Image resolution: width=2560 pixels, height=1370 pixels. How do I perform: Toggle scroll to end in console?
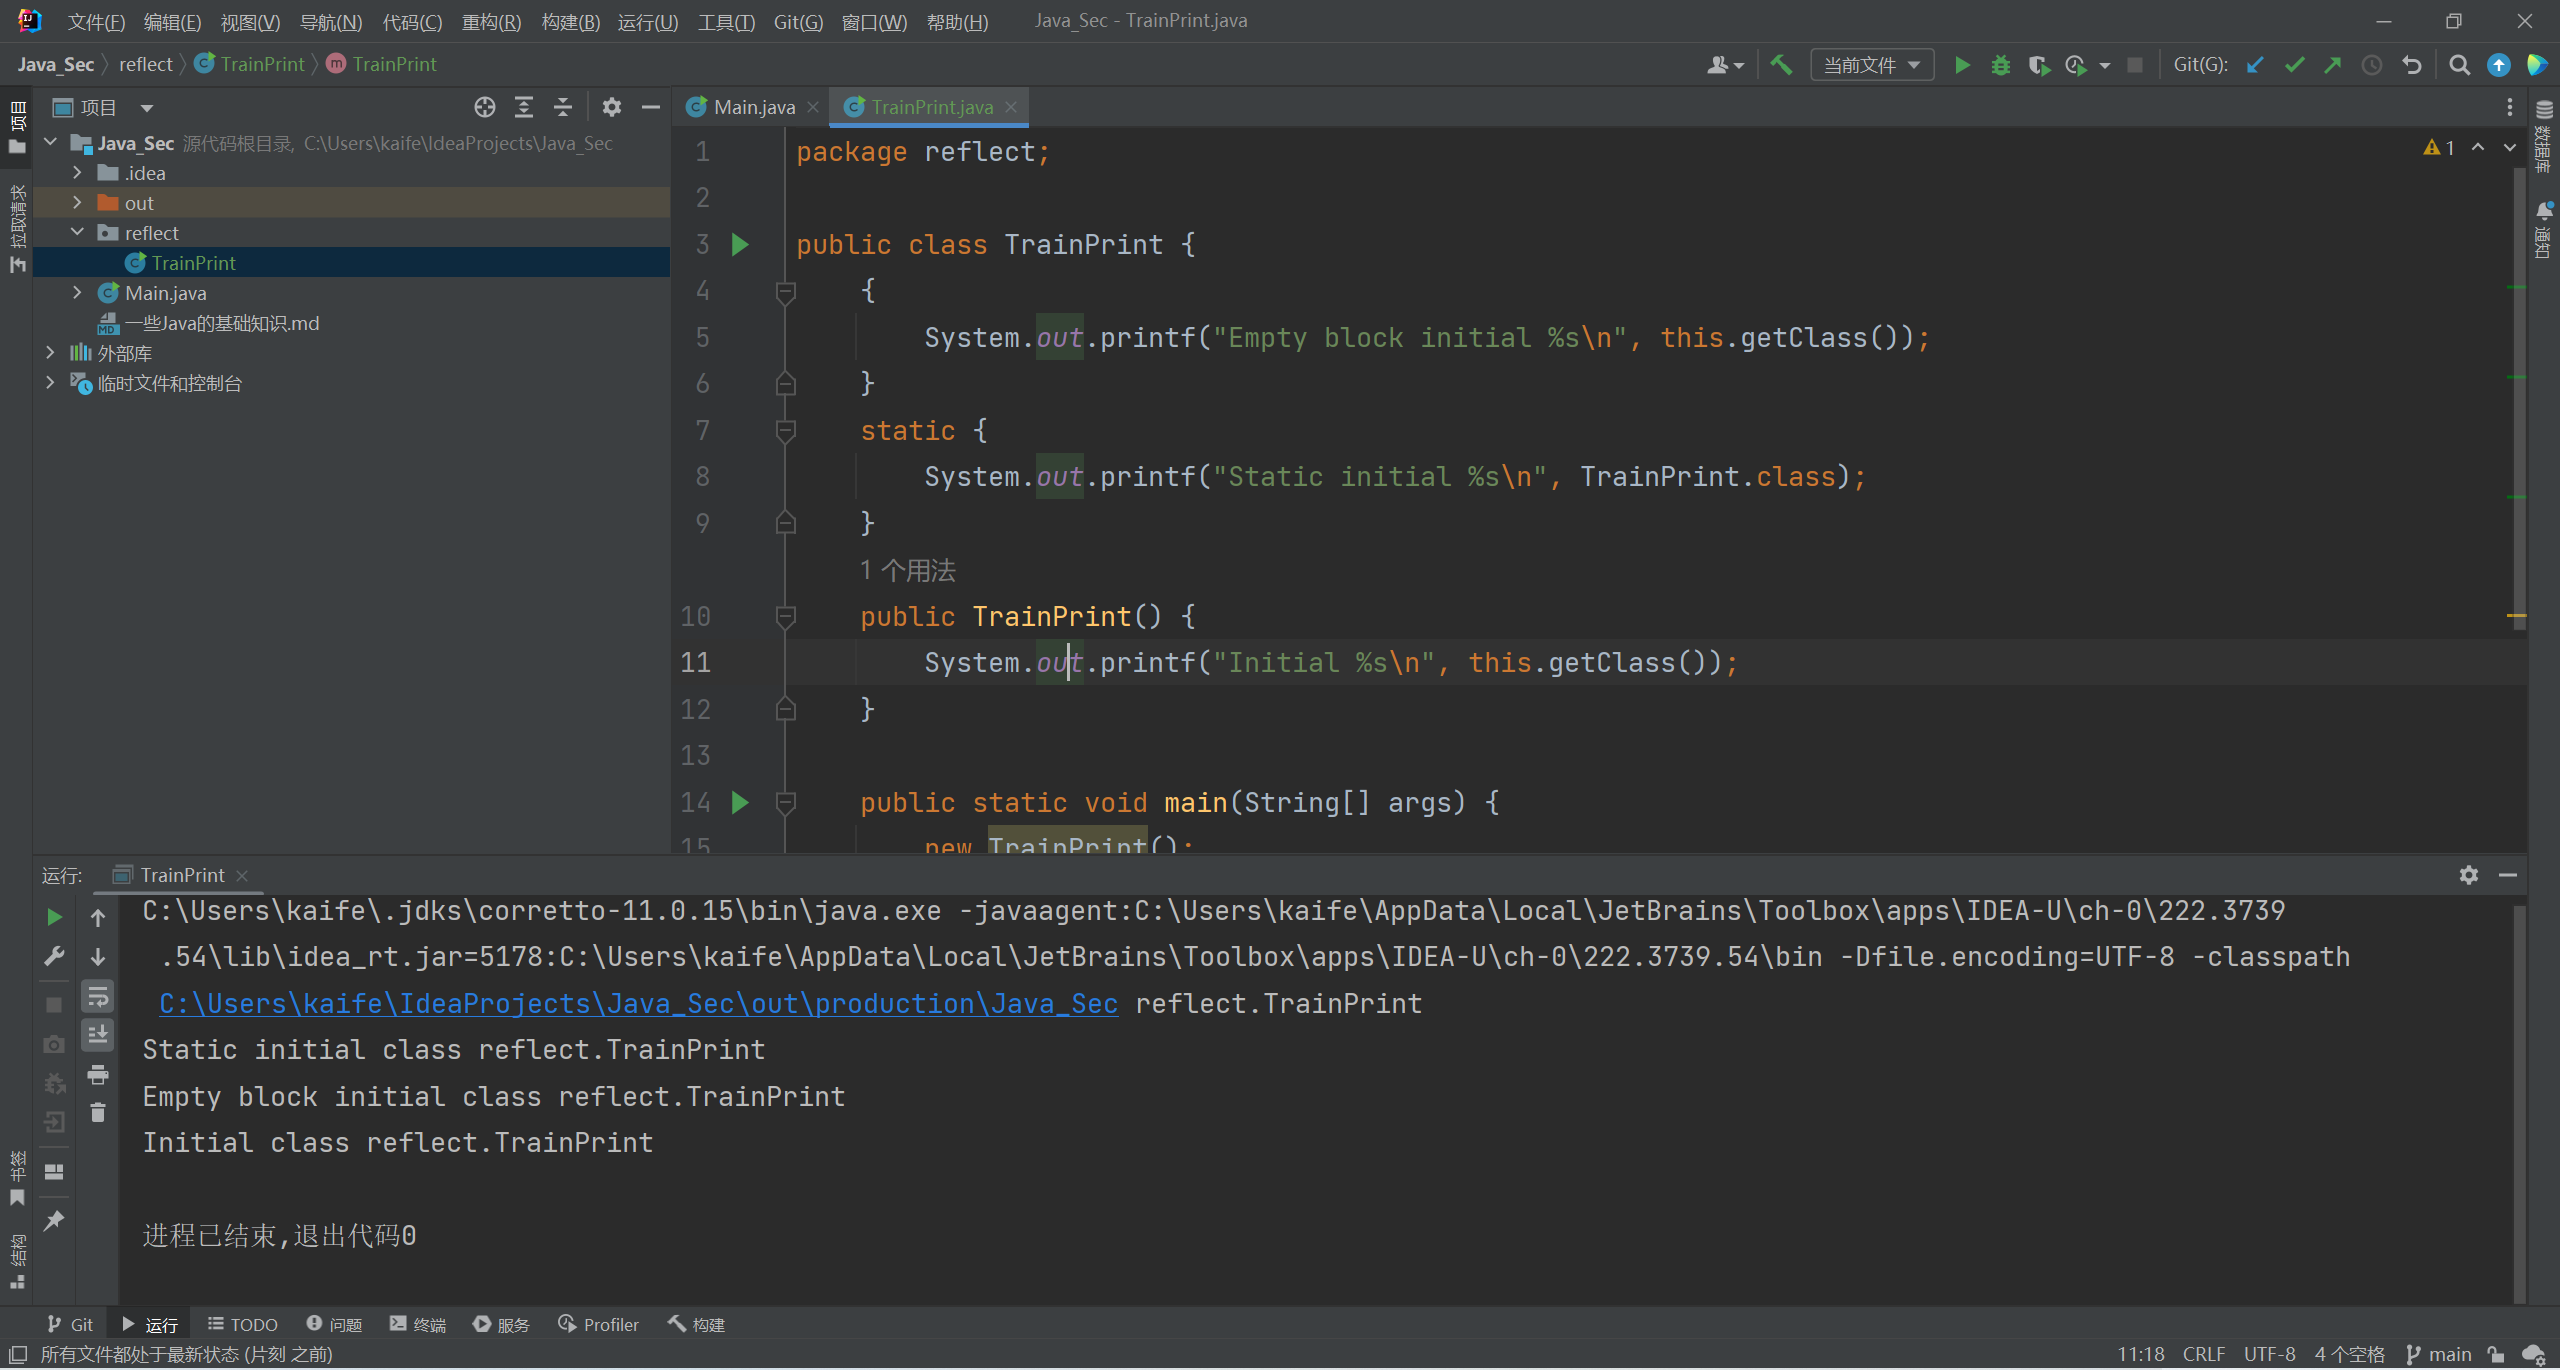pos(98,1035)
